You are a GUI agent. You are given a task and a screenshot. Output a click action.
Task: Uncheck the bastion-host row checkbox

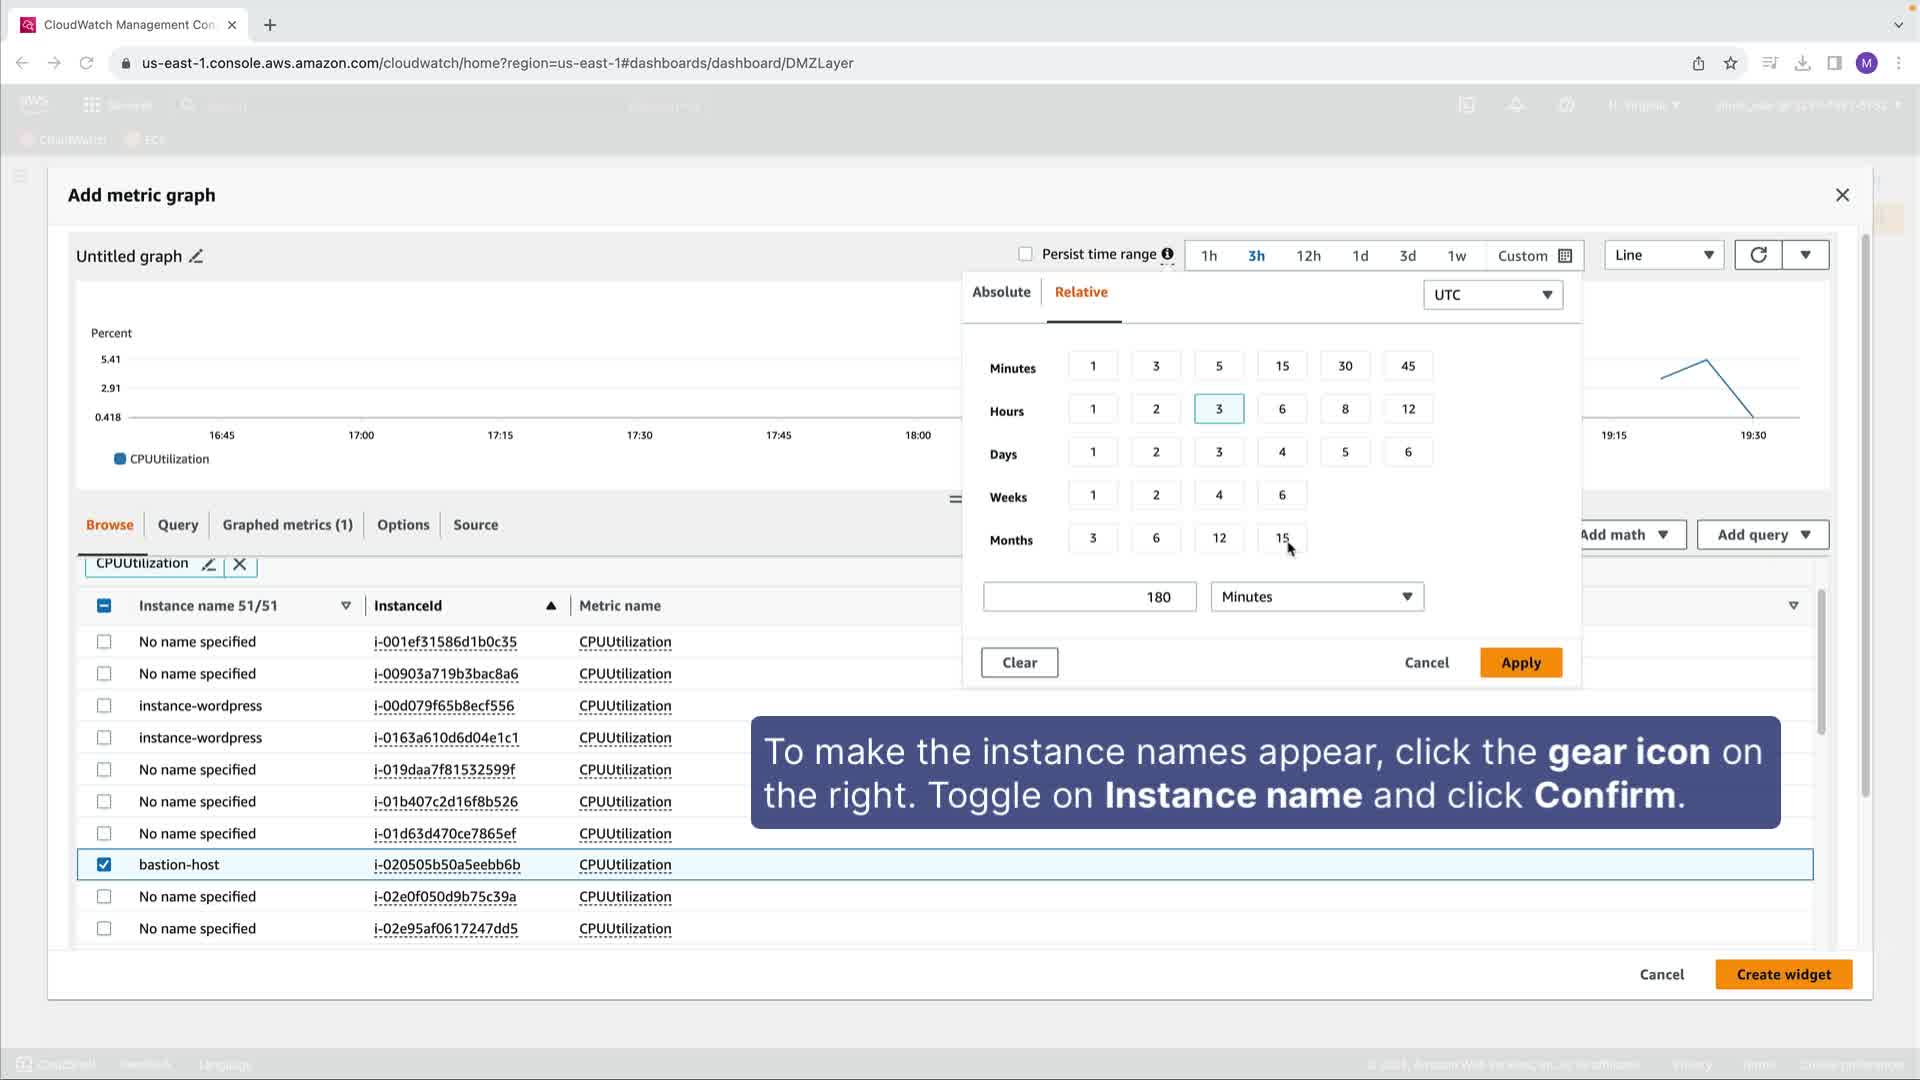104,865
